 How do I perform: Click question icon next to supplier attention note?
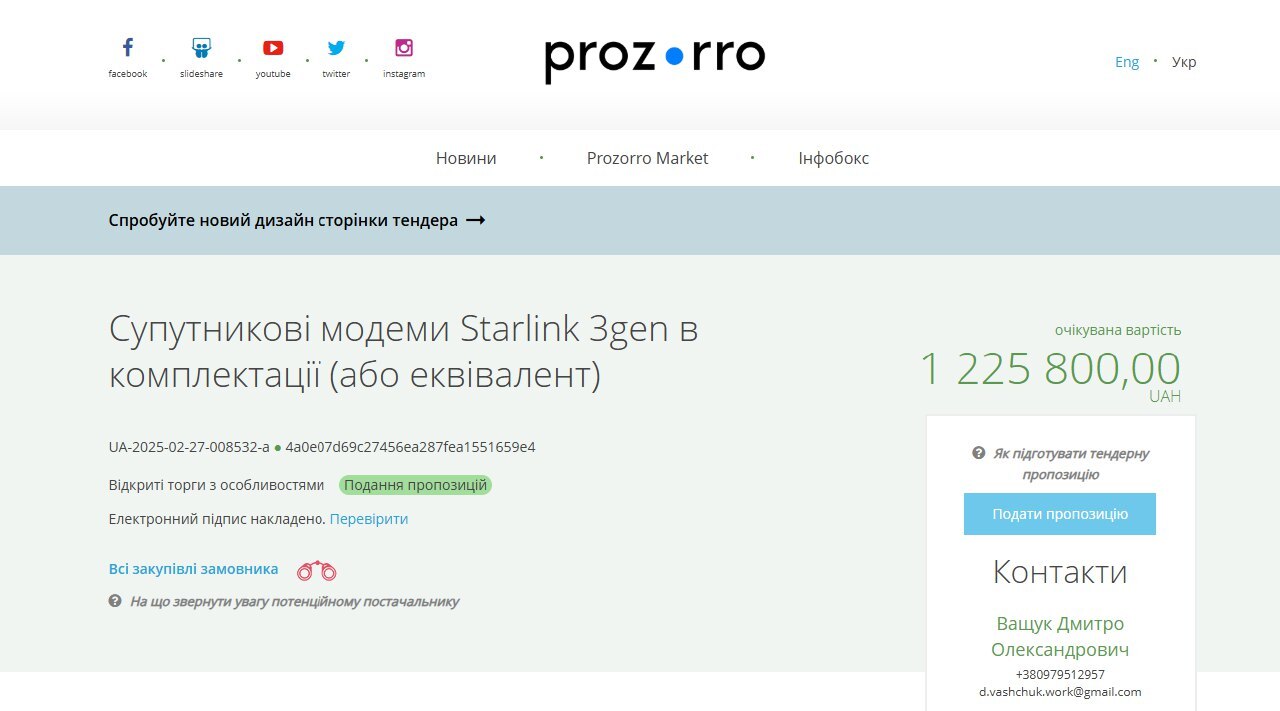(x=115, y=601)
